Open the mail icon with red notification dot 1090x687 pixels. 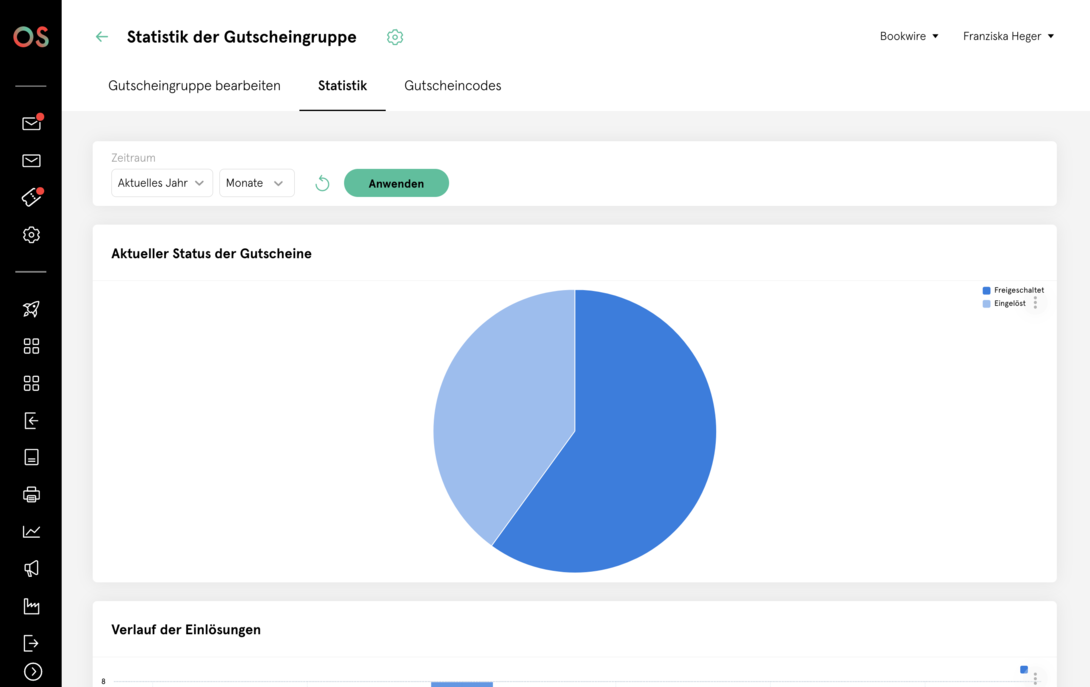(32, 123)
